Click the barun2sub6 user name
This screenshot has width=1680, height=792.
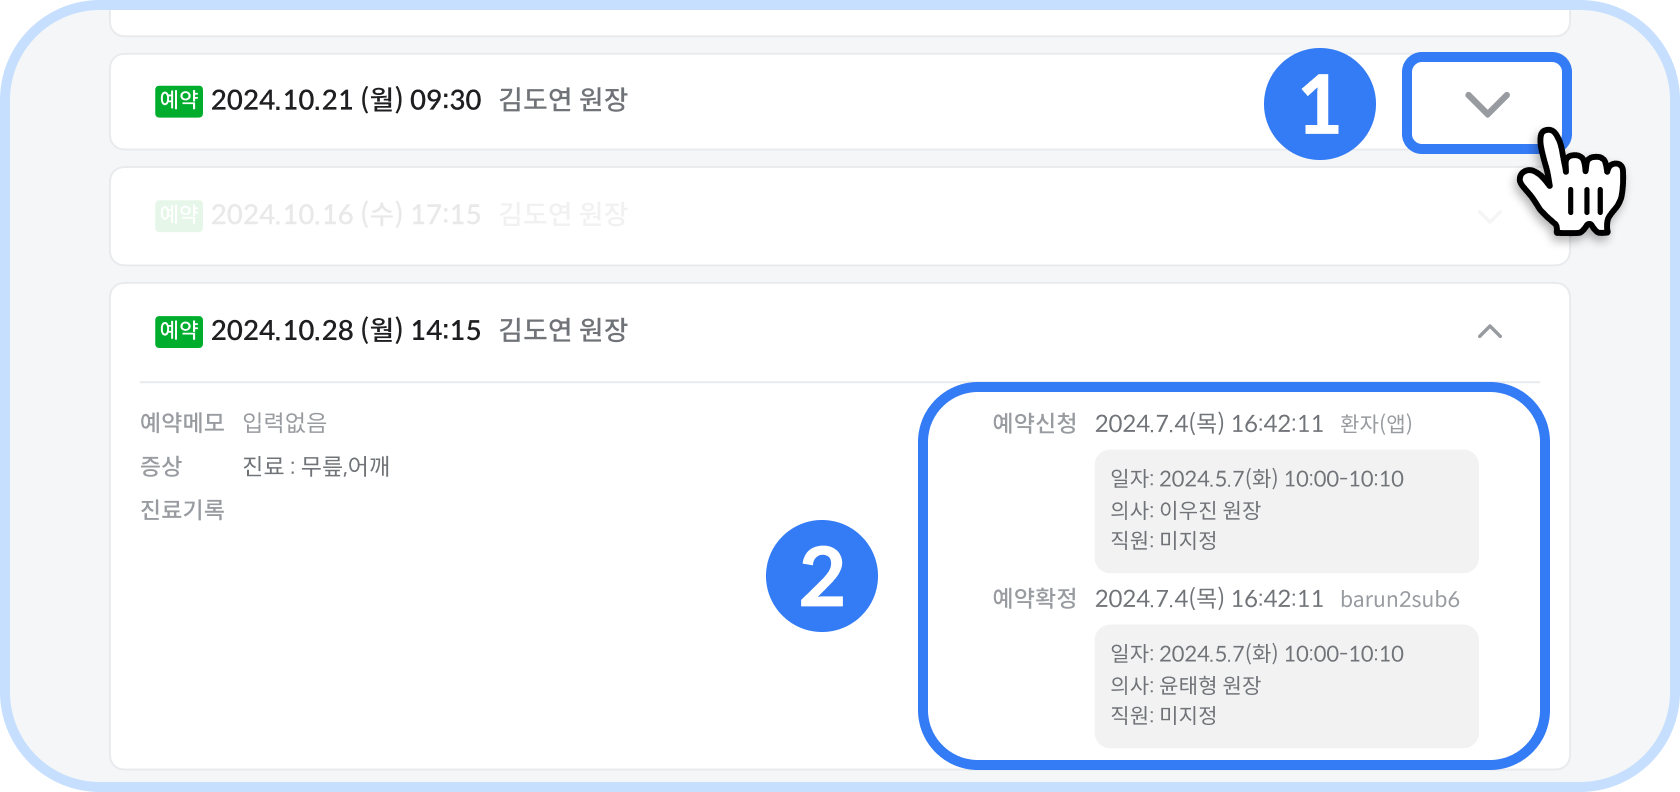coord(1400,599)
